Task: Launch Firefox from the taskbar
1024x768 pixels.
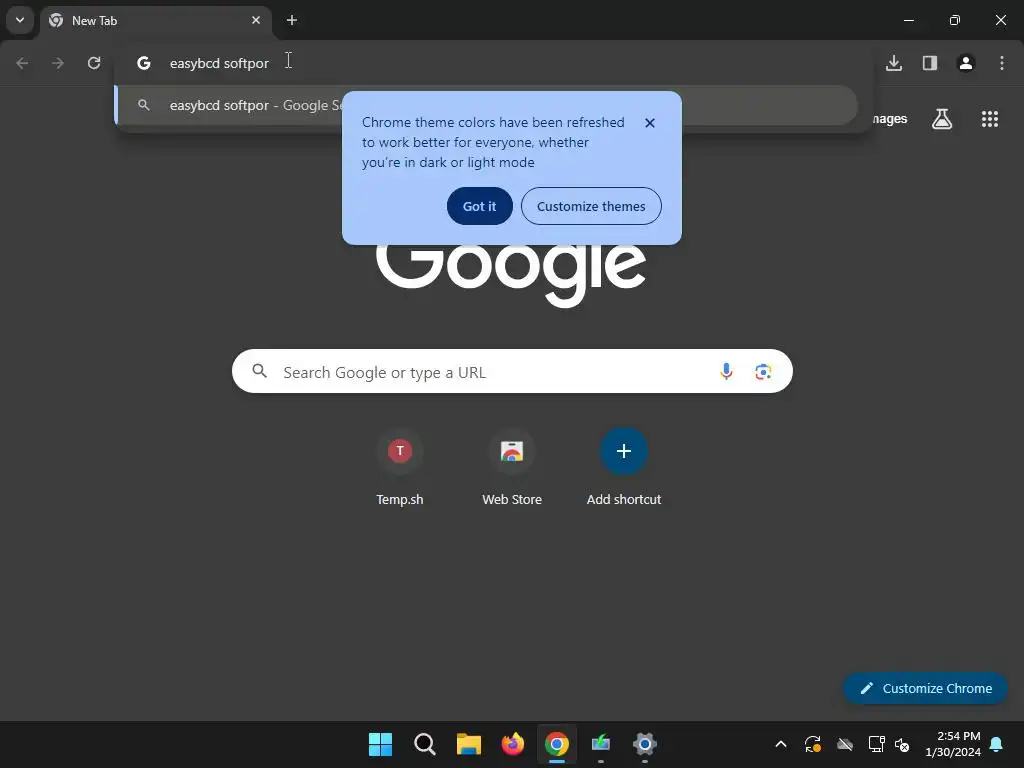Action: 513,744
